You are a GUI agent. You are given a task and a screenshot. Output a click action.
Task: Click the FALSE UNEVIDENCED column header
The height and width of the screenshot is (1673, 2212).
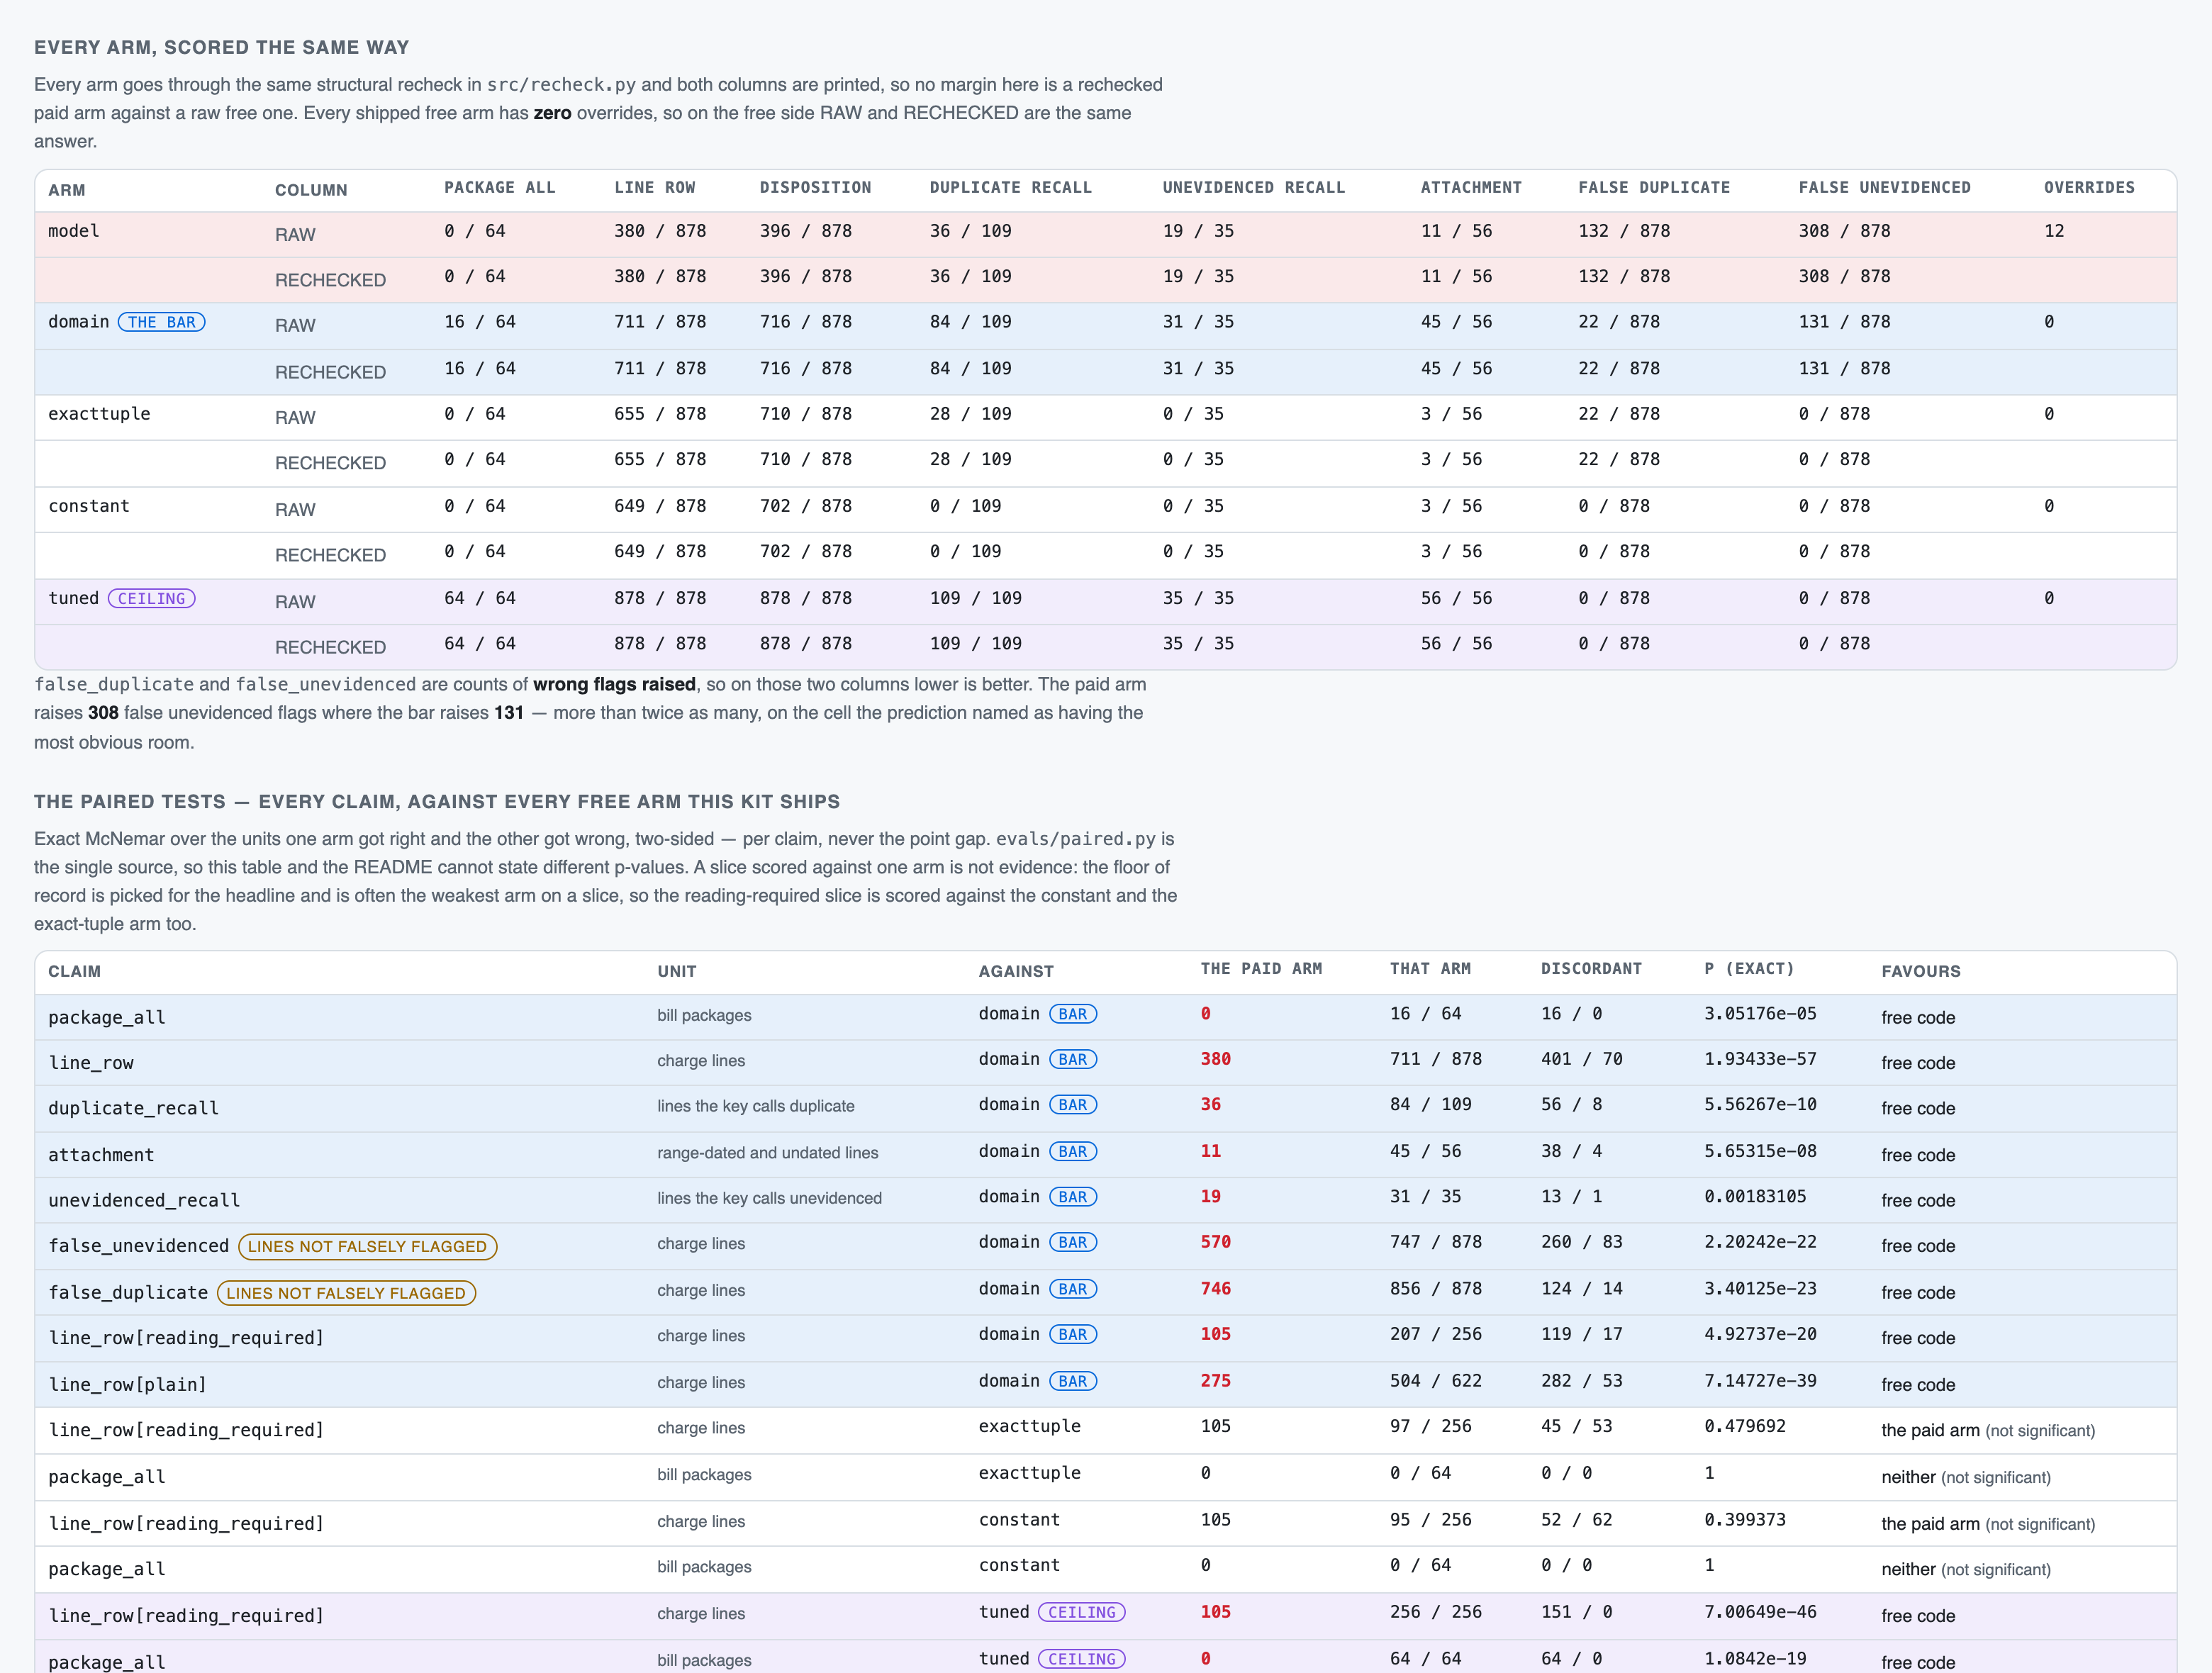pos(1884,187)
